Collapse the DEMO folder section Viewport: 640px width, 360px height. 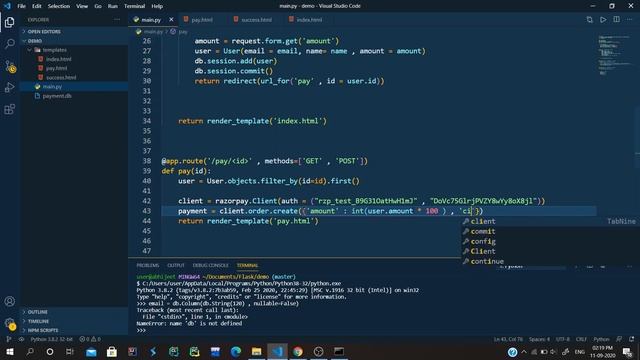click(74, 41)
